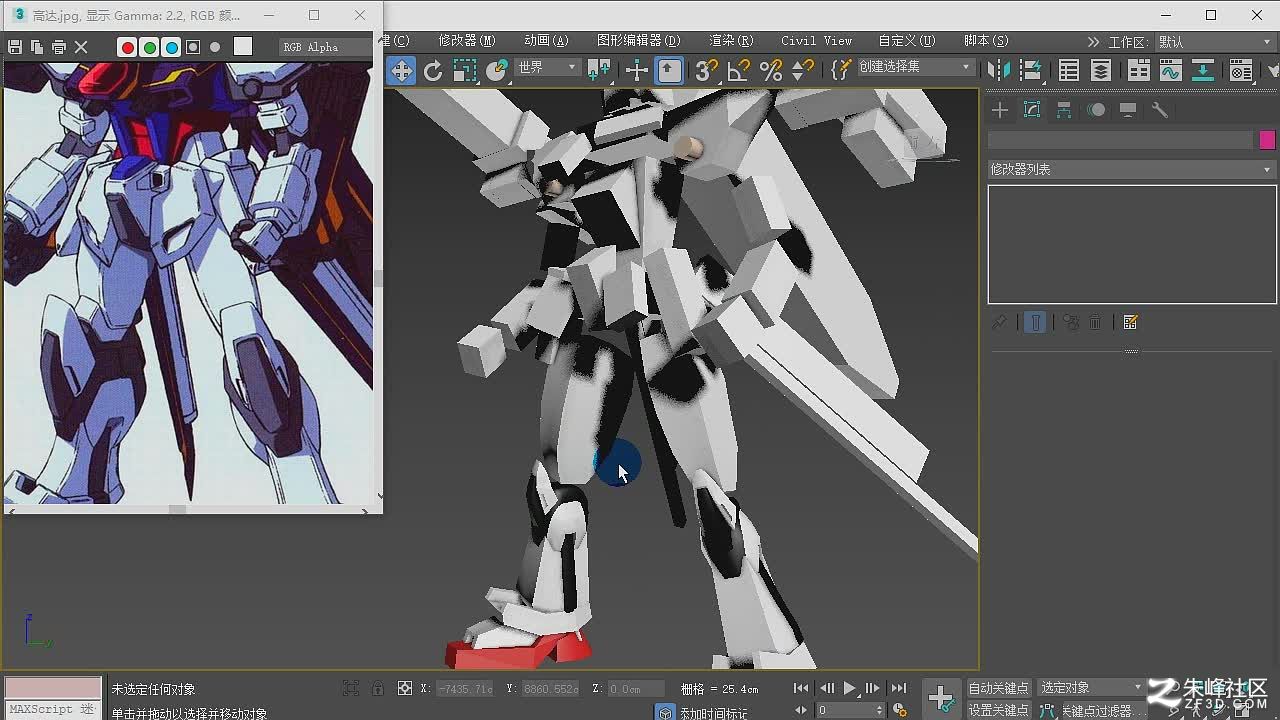1280x720 pixels.
Task: Open 修改器列表 dropdown
Action: click(1132, 169)
